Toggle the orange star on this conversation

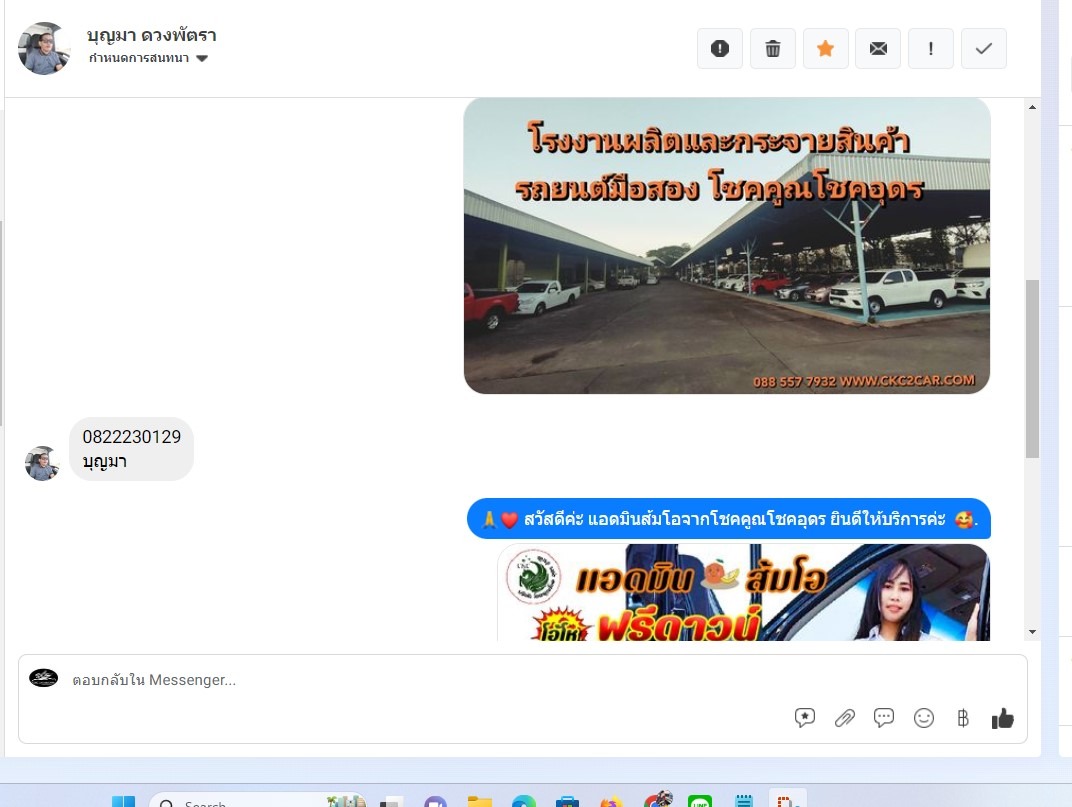pos(825,49)
